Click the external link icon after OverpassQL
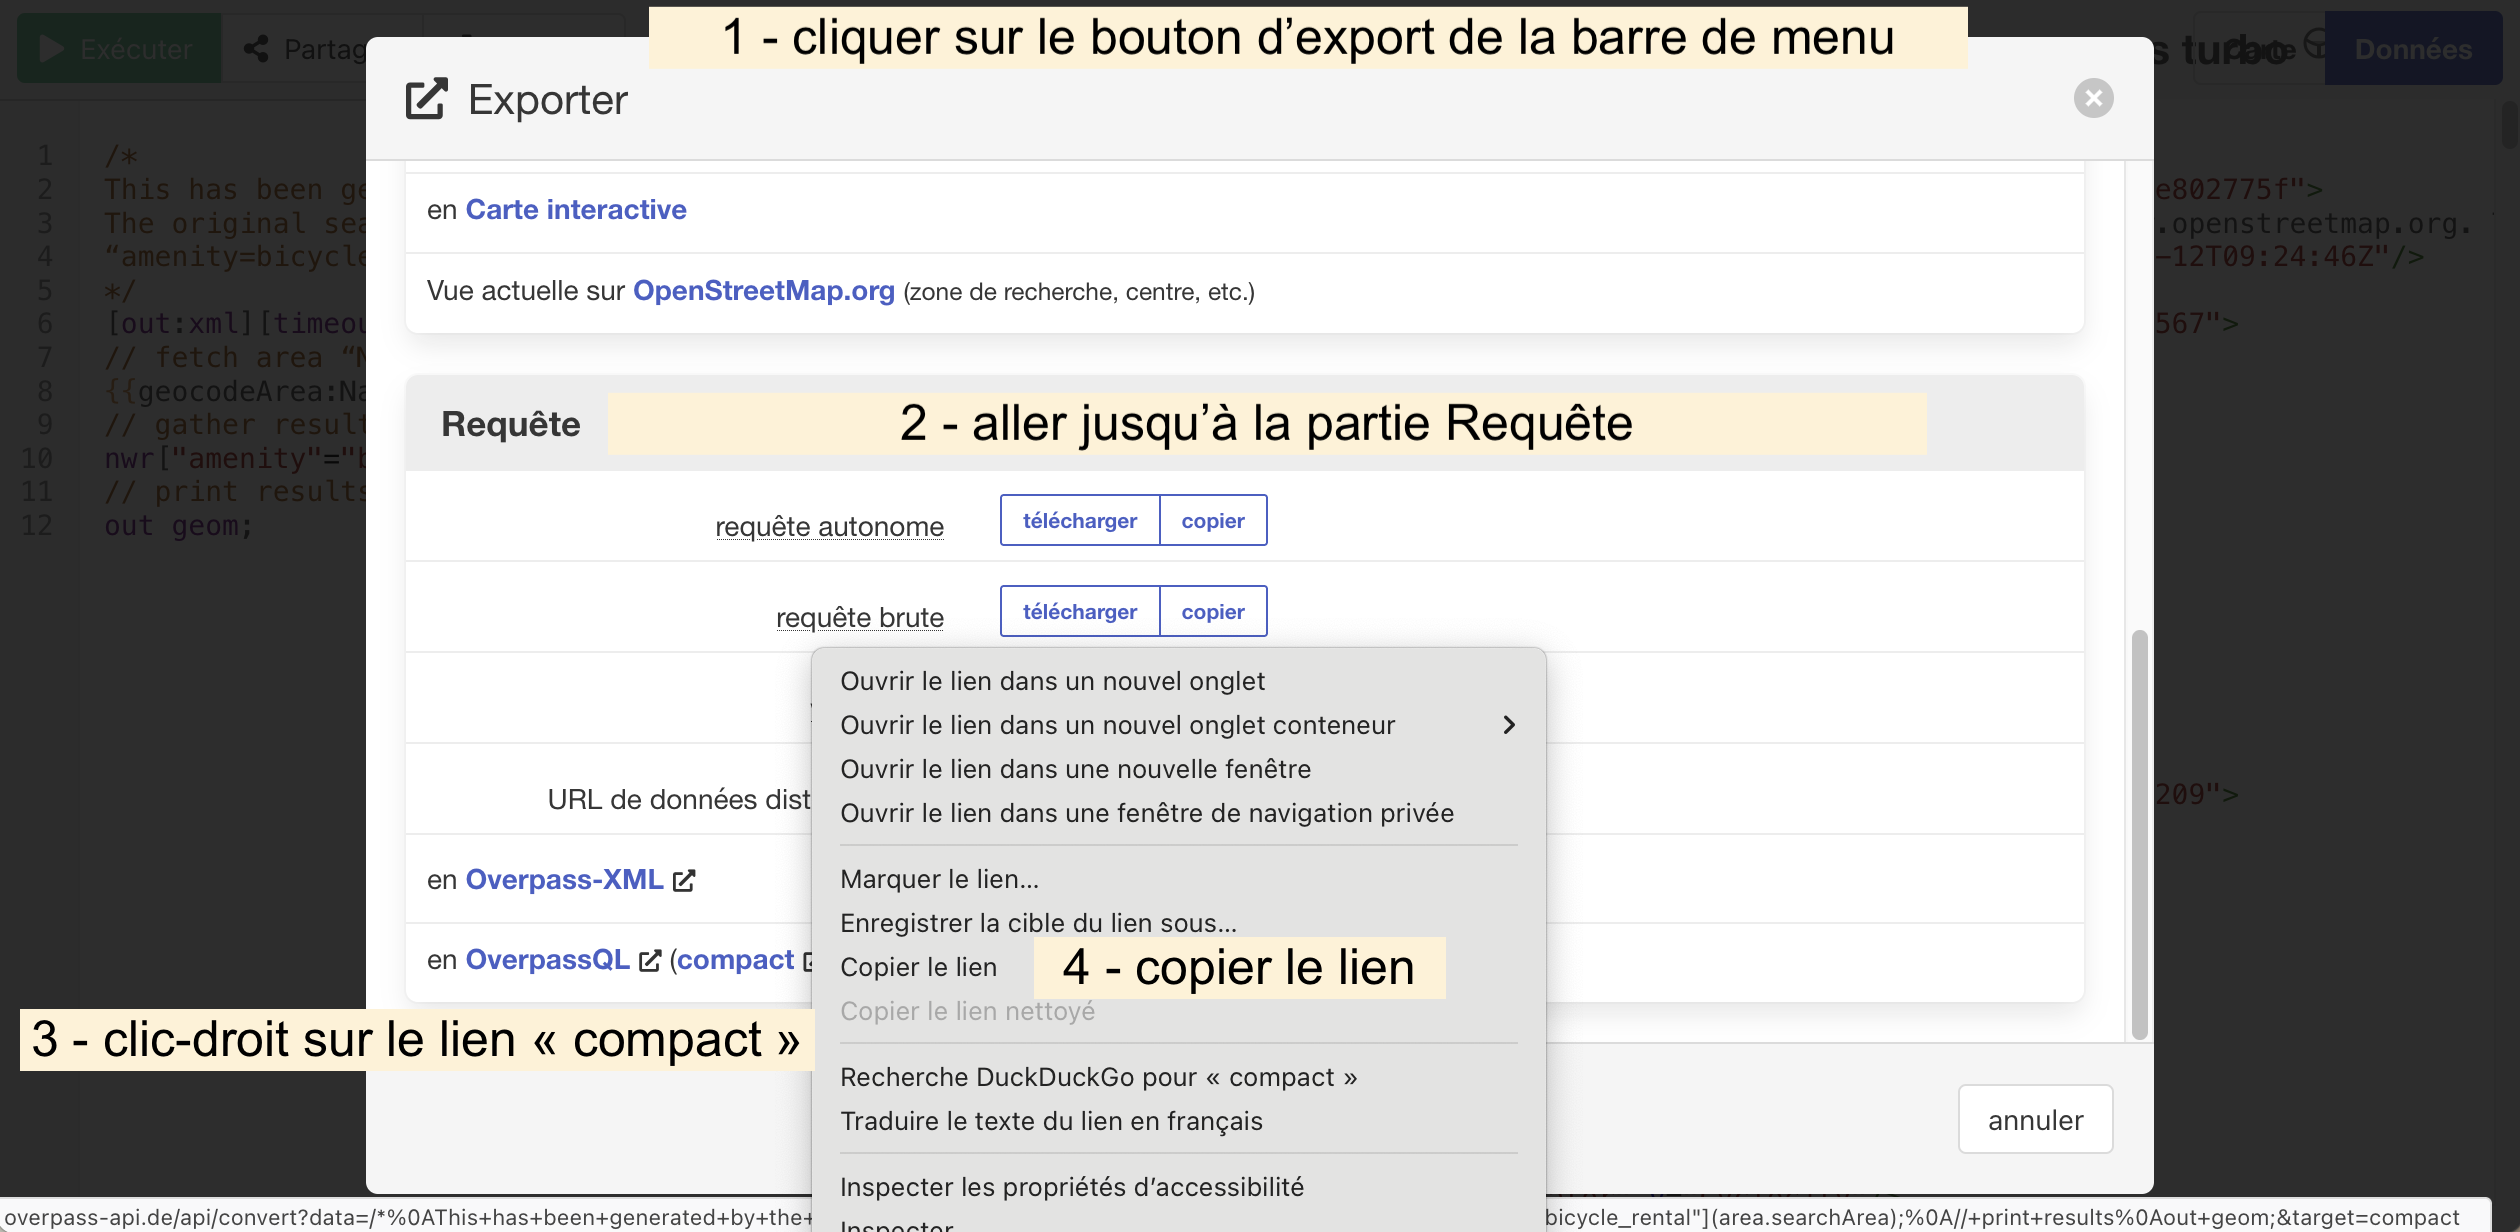 pos(650,960)
